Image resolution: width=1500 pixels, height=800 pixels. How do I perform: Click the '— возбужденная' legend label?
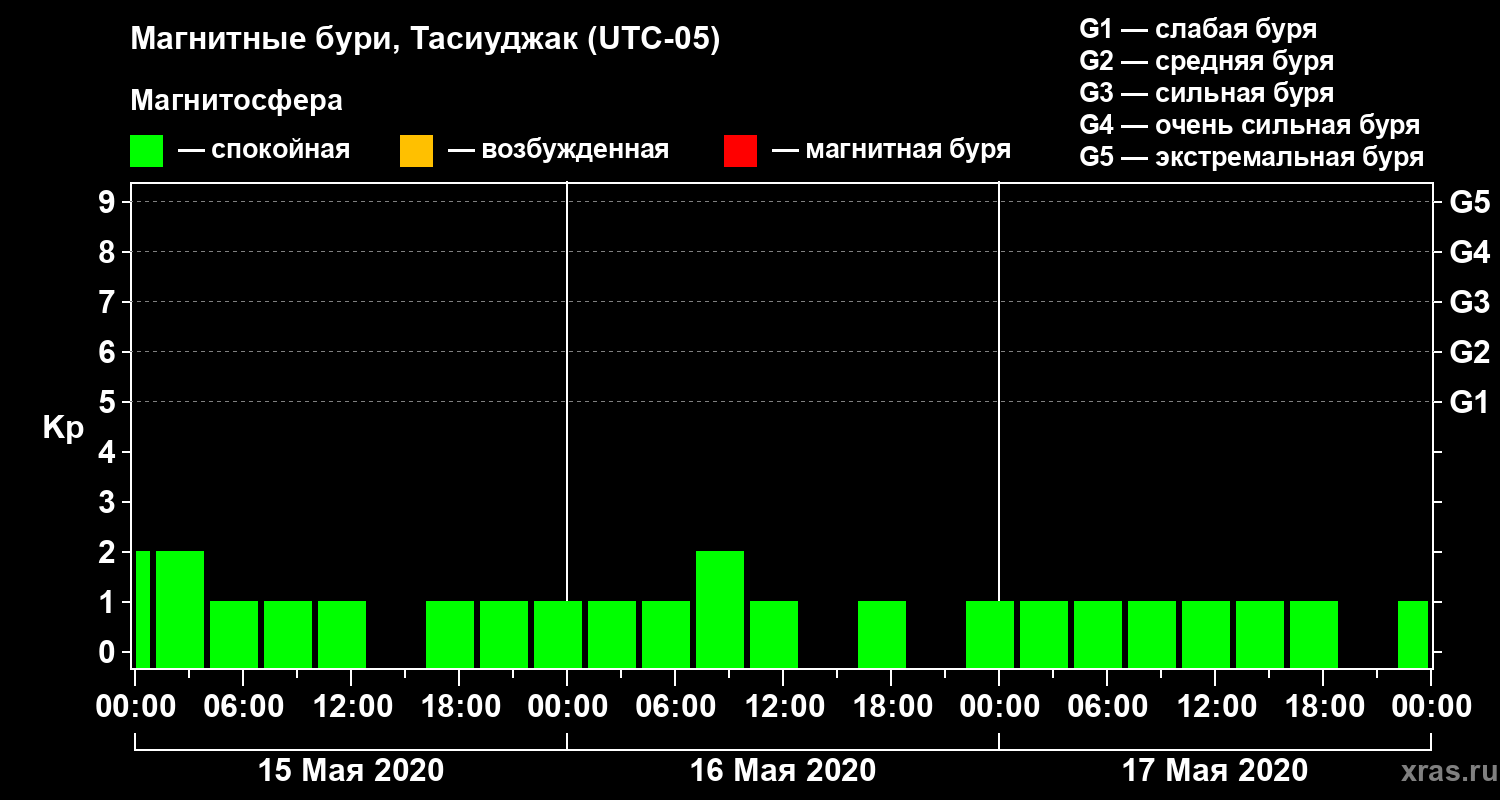point(558,150)
